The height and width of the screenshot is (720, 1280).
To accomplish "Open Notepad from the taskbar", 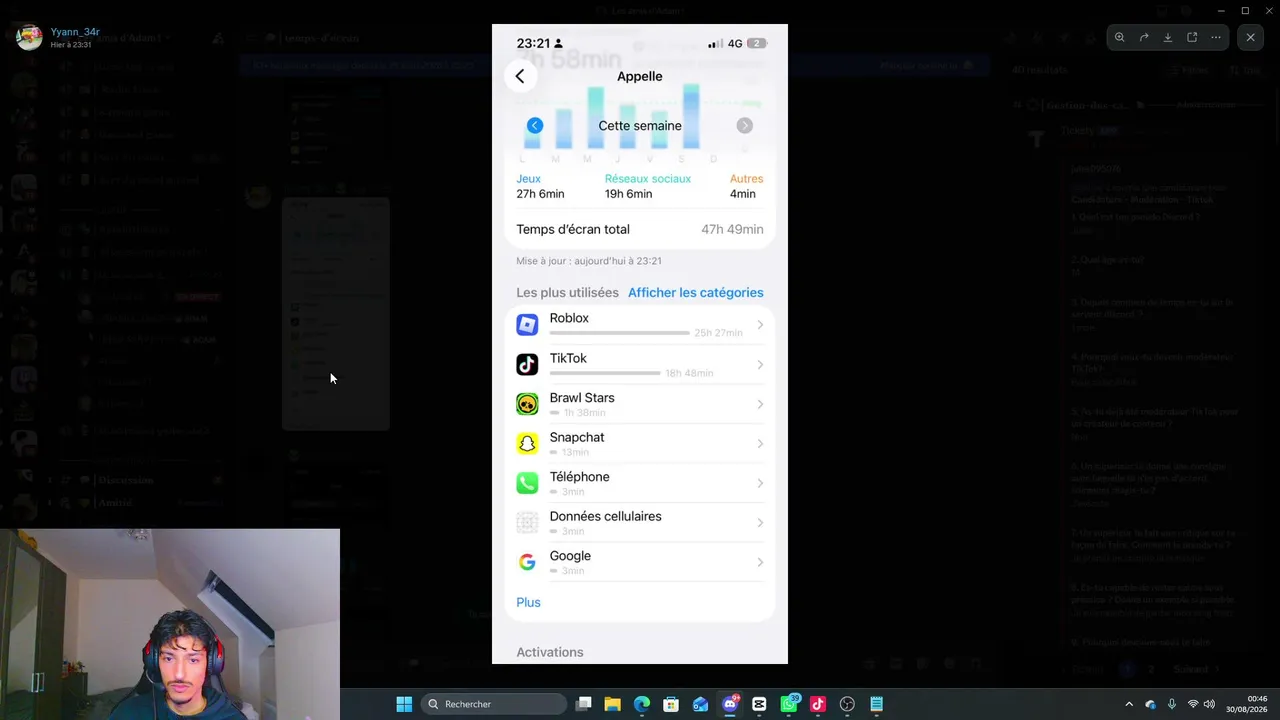I will (x=876, y=704).
